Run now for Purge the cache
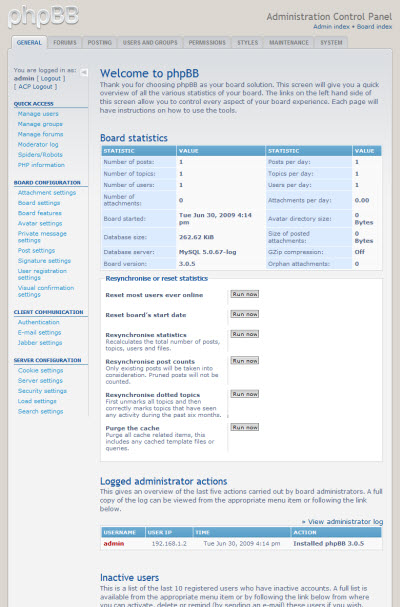Viewport: 400px width, 607px height. click(245, 427)
